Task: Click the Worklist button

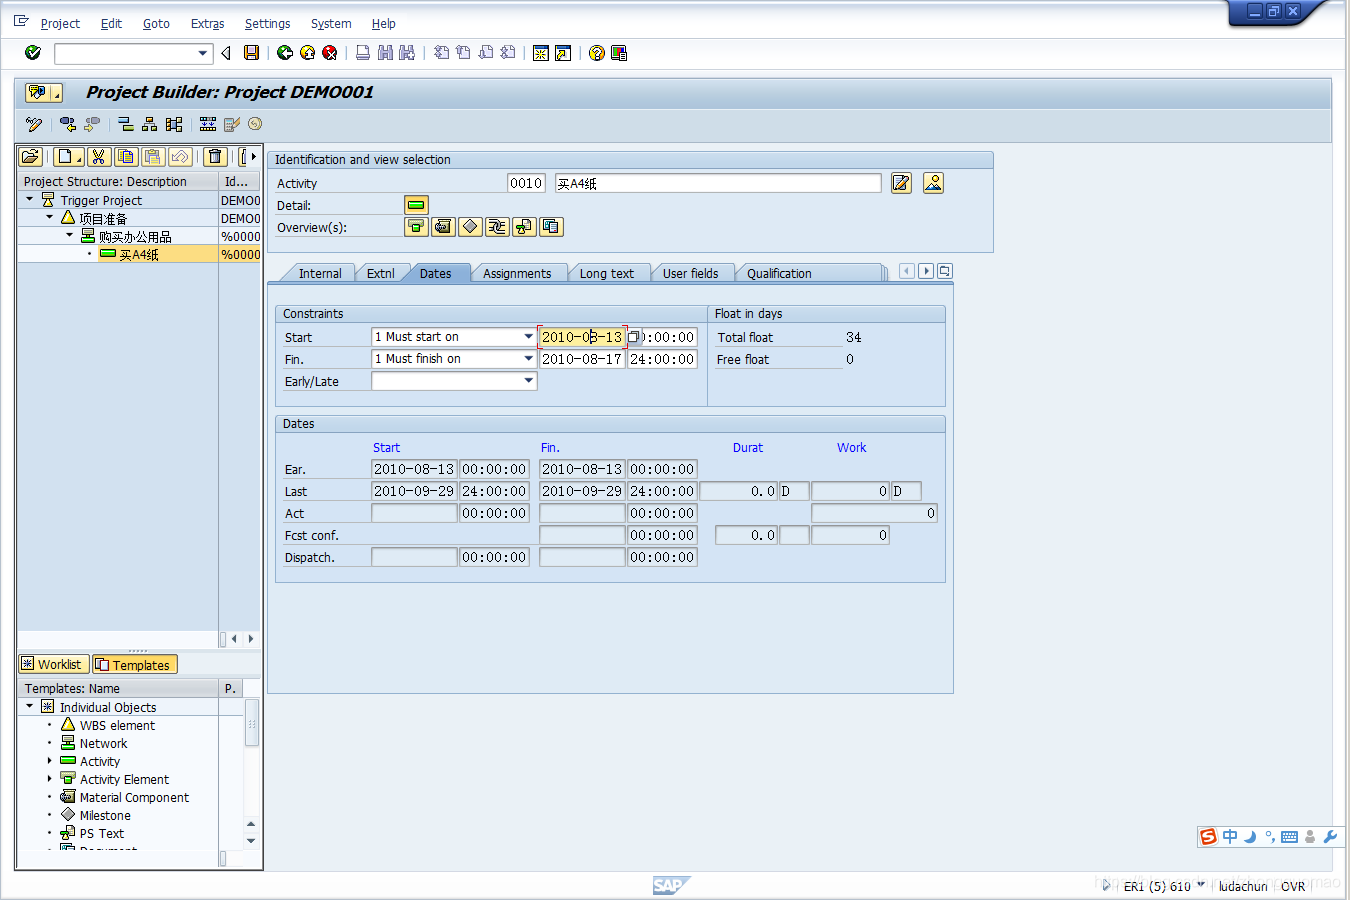Action: point(54,664)
